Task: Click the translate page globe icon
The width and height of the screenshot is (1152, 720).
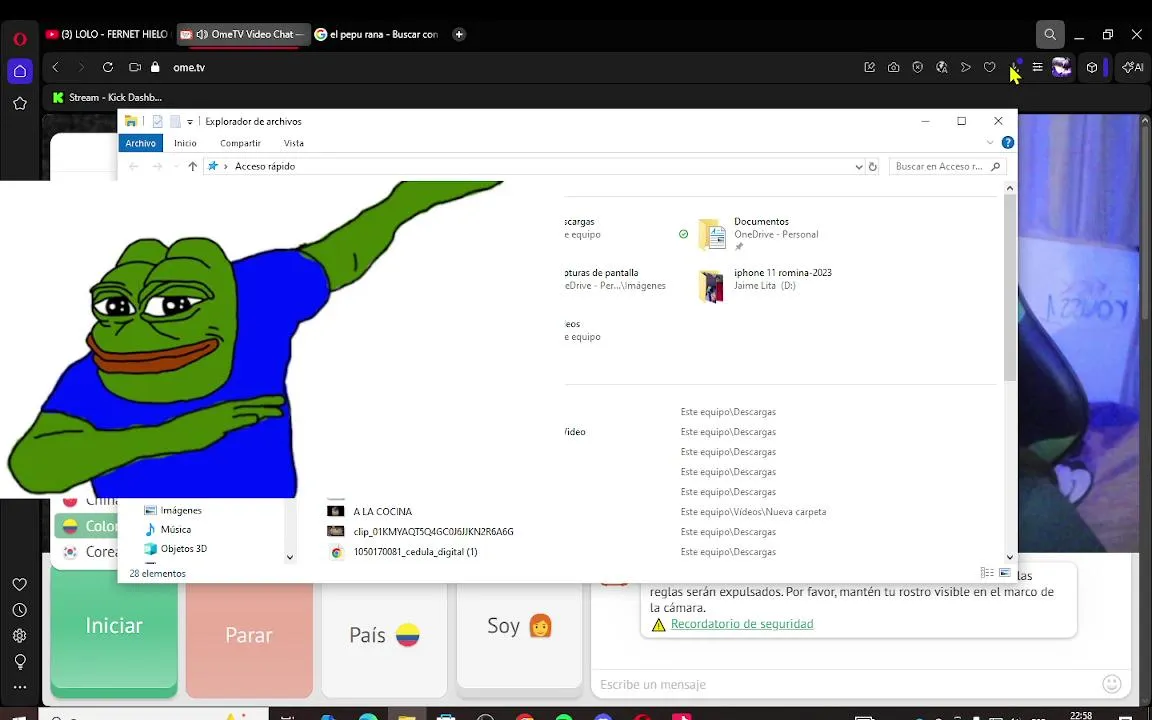Action: coord(942,67)
